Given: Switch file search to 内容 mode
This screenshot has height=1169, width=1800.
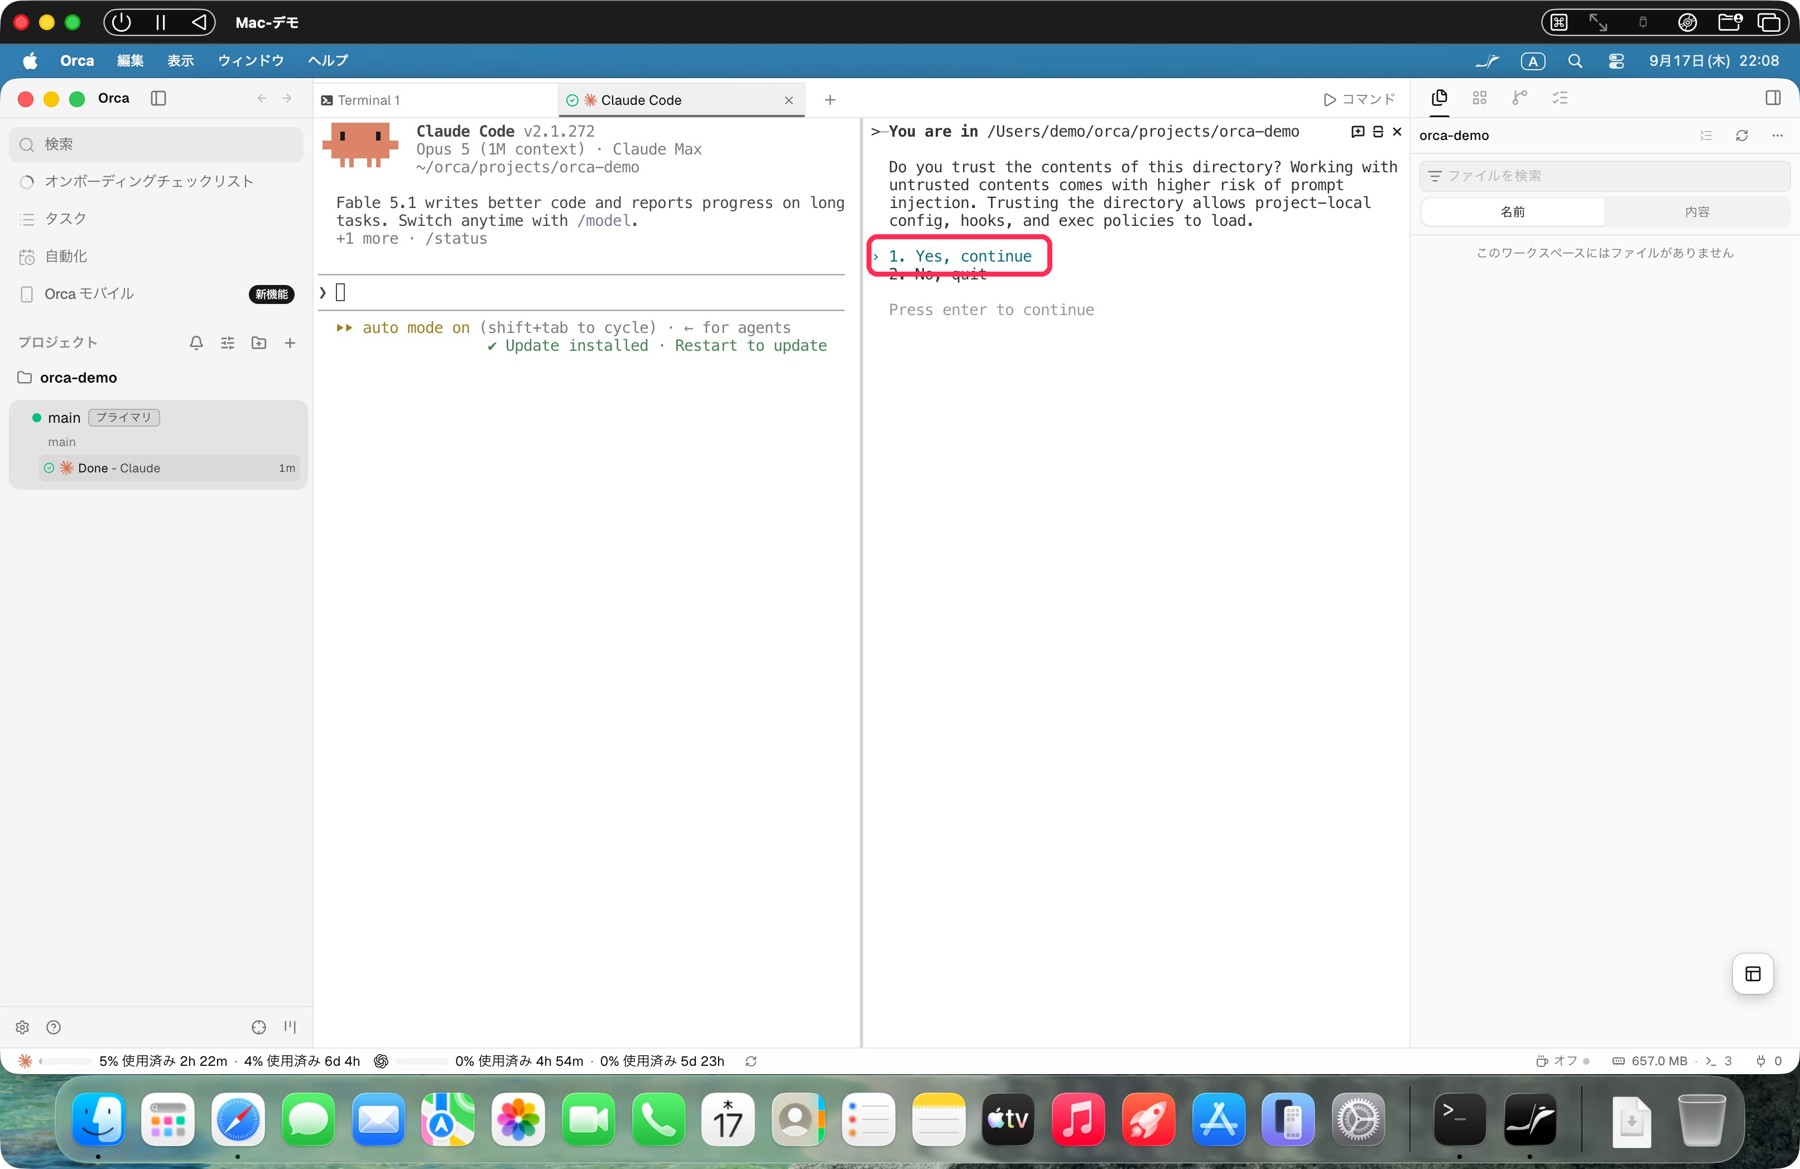Looking at the screenshot, I should point(1697,212).
